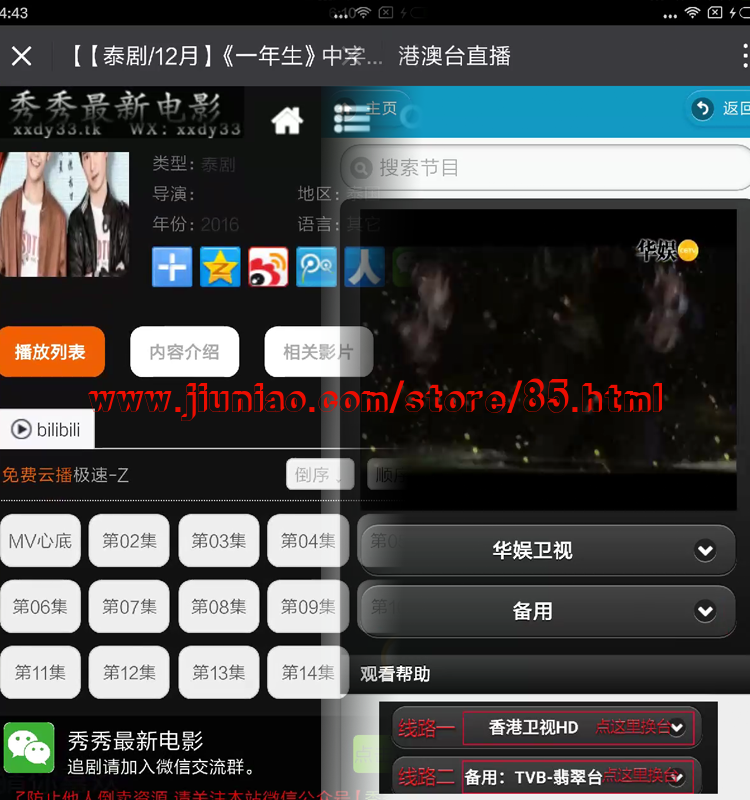Switch to the 内容介绍 tab
The height and width of the screenshot is (800, 750).
tap(185, 352)
